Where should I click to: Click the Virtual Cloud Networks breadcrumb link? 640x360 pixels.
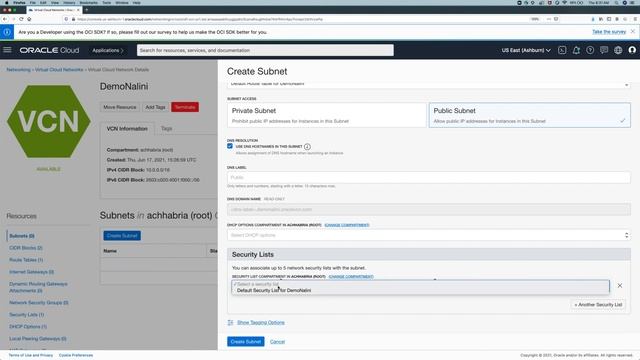click(59, 70)
